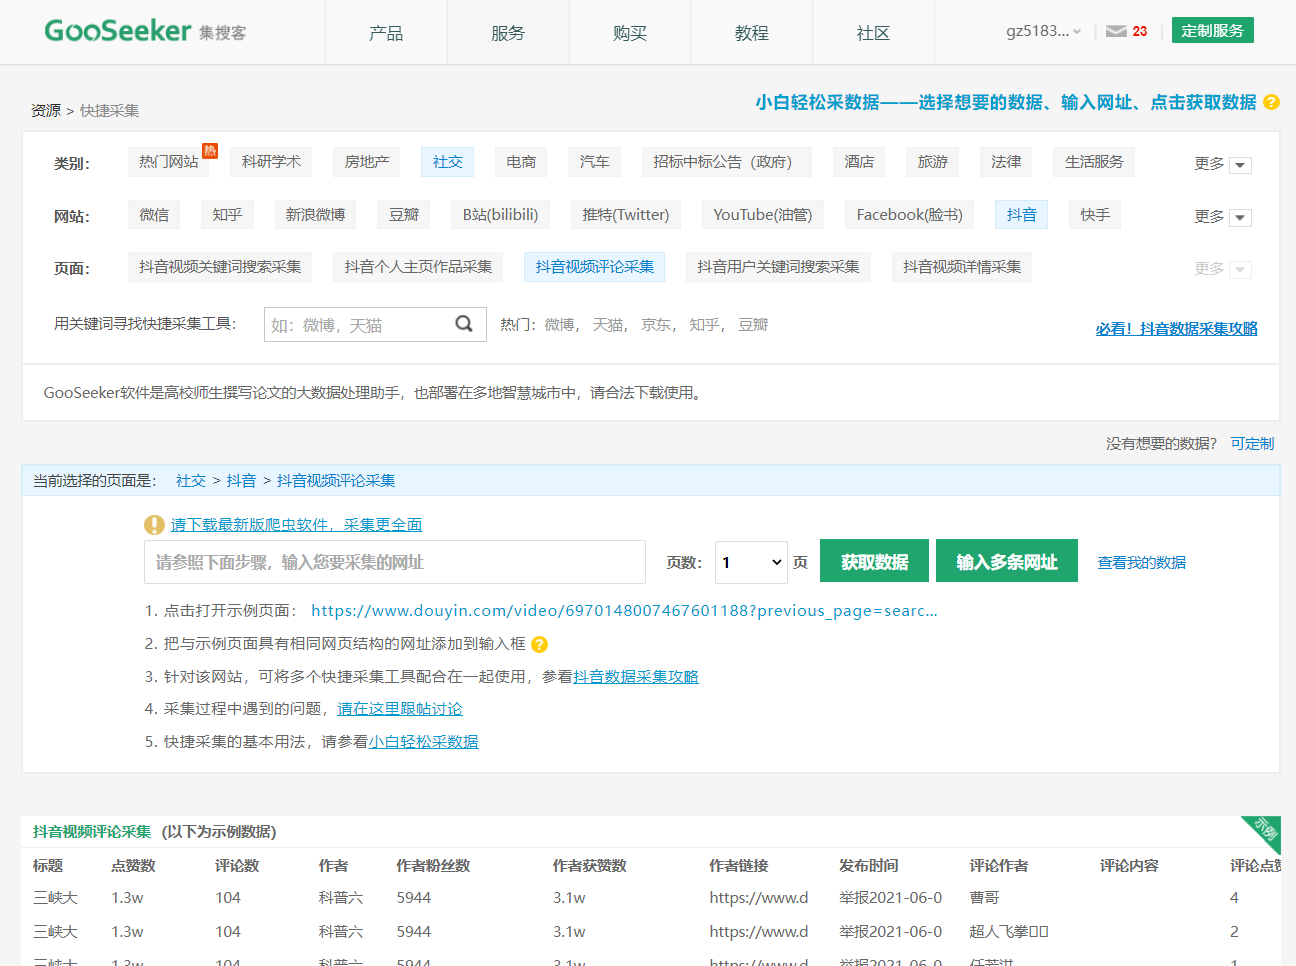This screenshot has height=966, width=1296.
Task: Click the help icon beside step 2
Action: coord(539,644)
